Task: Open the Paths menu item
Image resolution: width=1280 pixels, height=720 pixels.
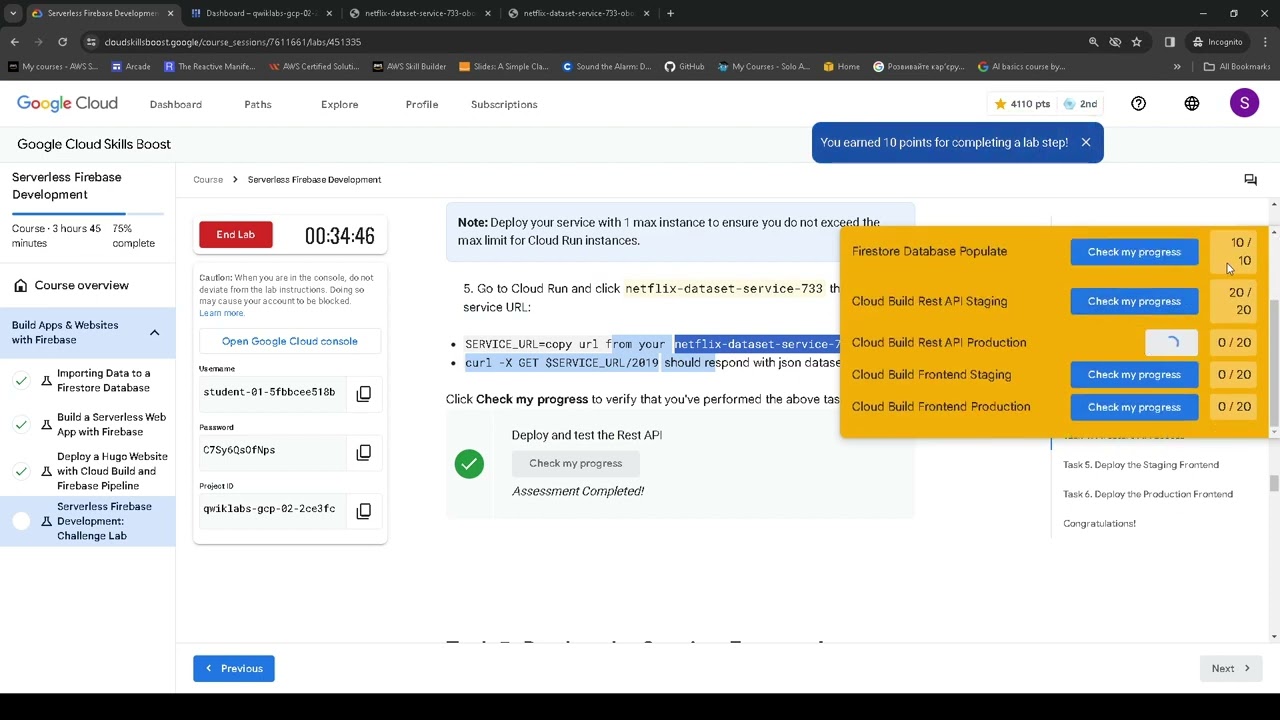Action: pyautogui.click(x=258, y=104)
